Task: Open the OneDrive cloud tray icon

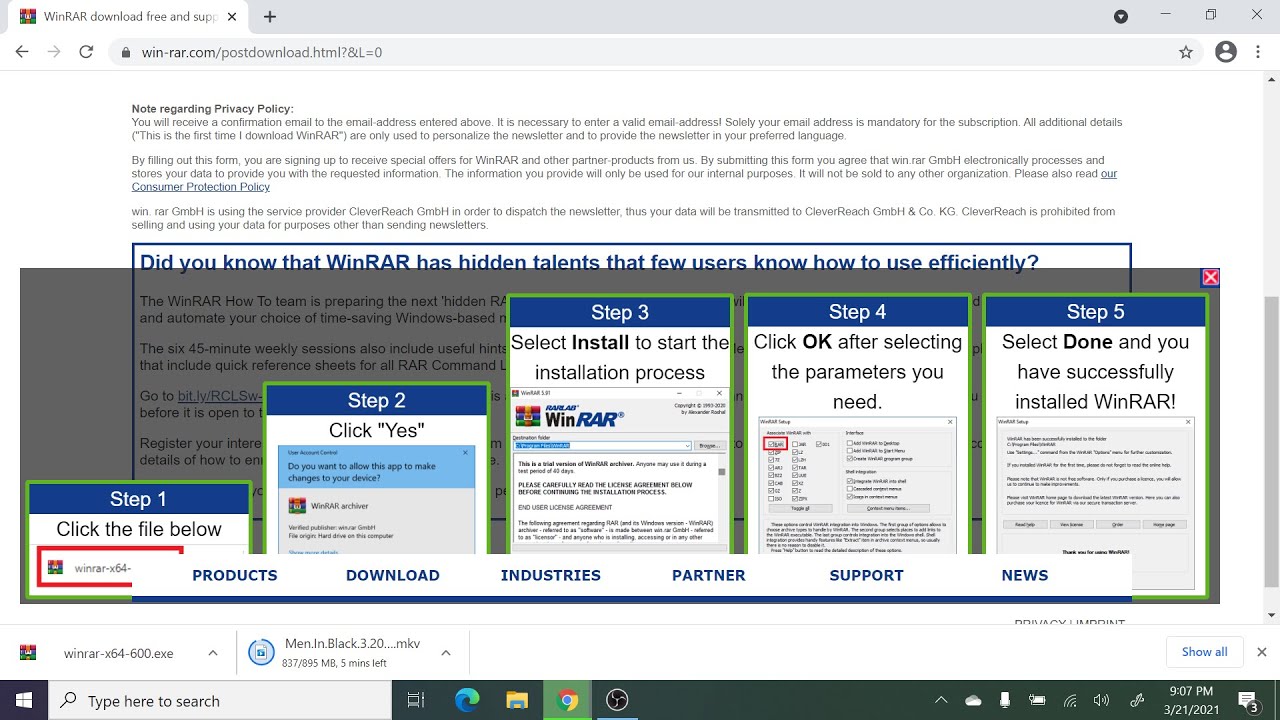Action: [973, 700]
